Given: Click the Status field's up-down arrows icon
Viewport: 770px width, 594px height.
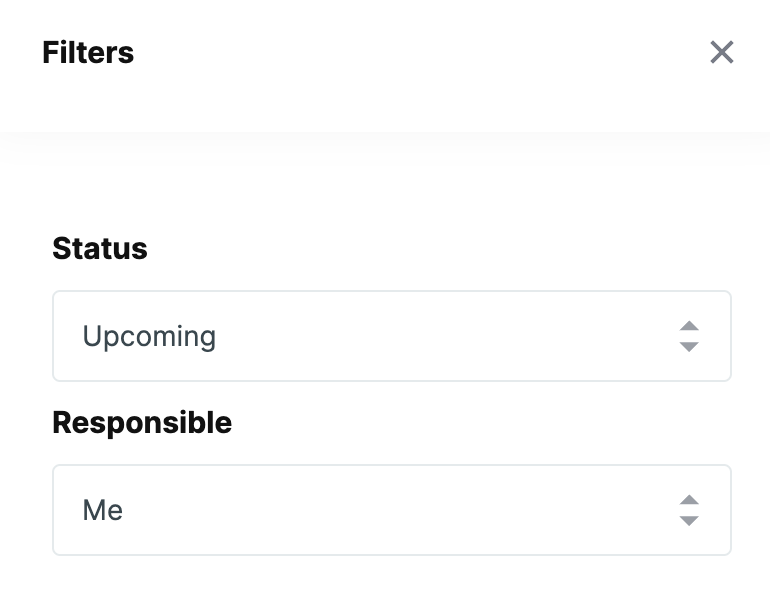Looking at the screenshot, I should point(688,336).
